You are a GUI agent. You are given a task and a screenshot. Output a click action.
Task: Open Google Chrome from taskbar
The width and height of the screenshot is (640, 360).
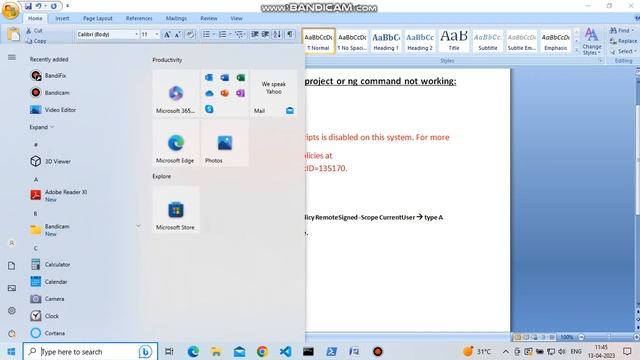click(x=262, y=351)
